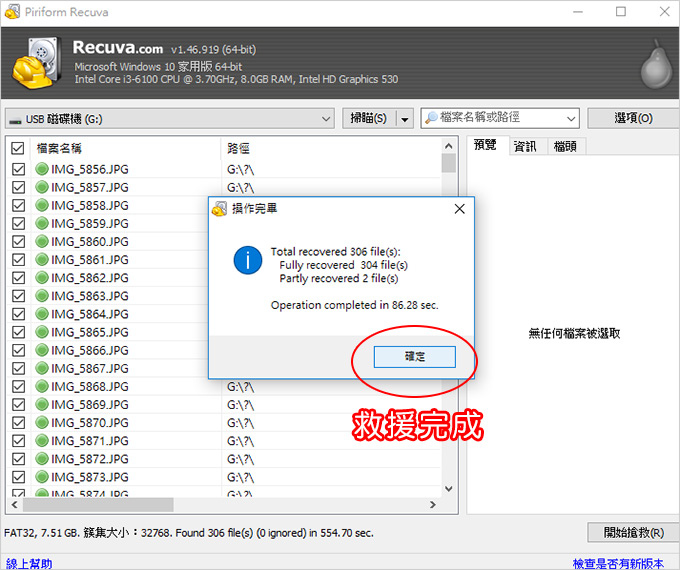
Task: Select the IMG_5866.JPG file name
Action: (90, 350)
